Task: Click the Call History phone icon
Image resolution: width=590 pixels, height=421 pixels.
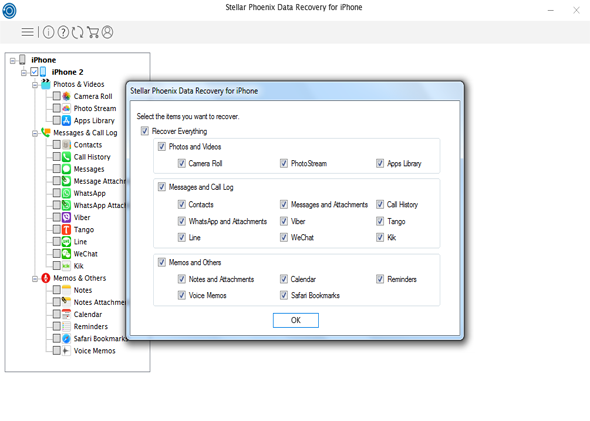Action: (66, 157)
